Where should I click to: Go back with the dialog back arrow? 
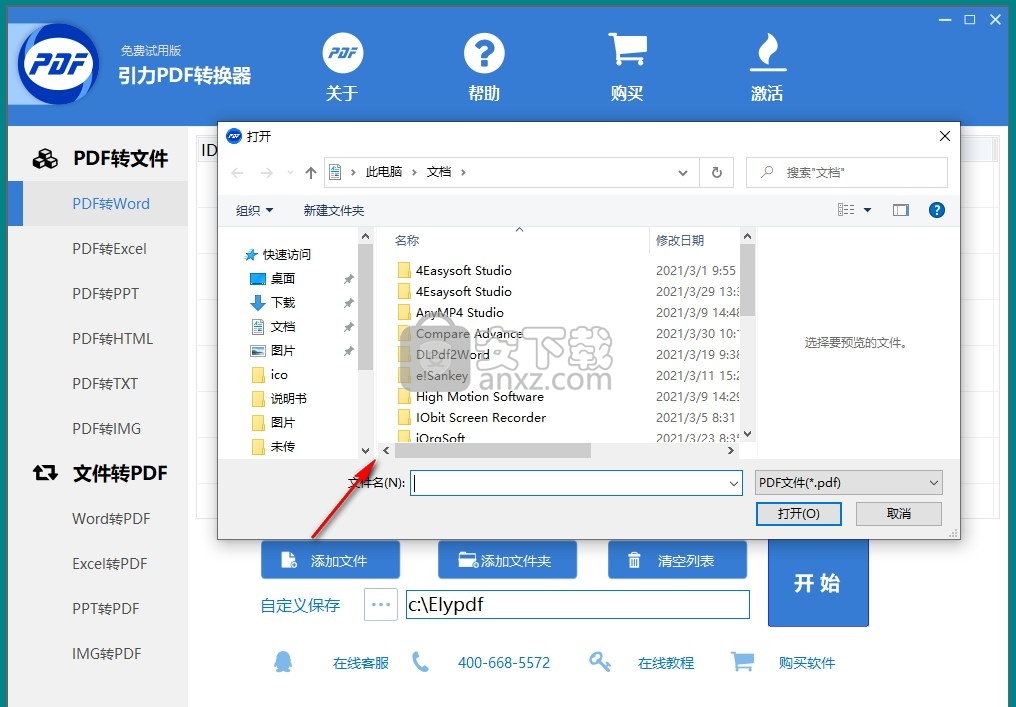tap(237, 173)
